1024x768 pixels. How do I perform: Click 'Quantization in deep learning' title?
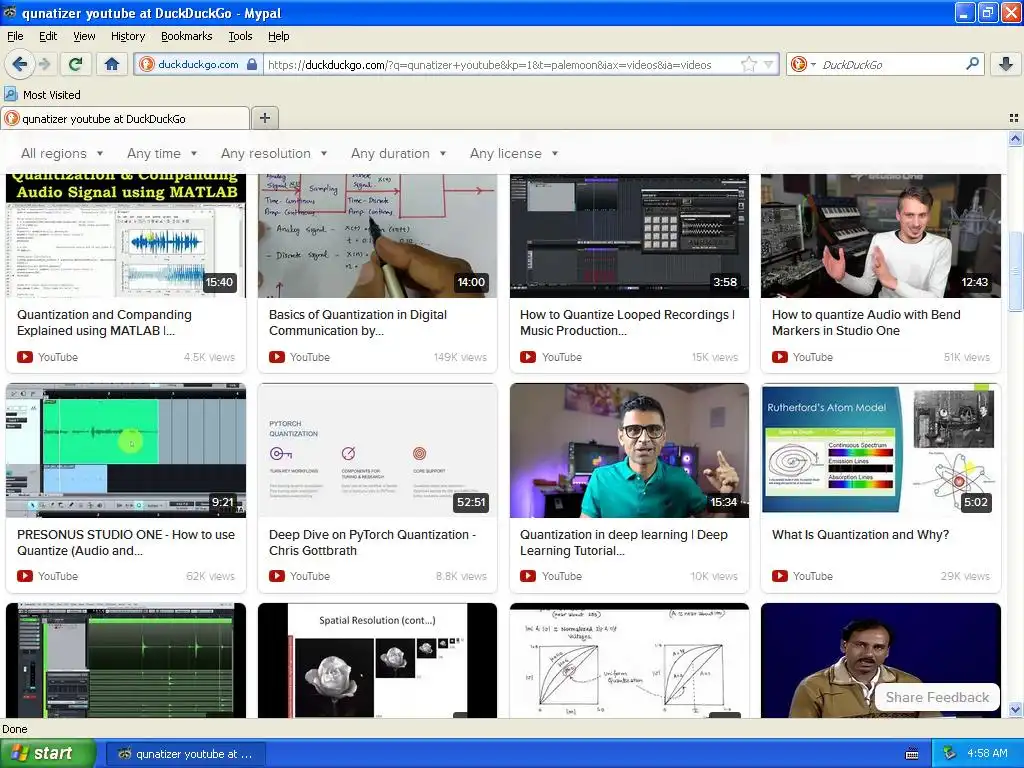(x=624, y=542)
